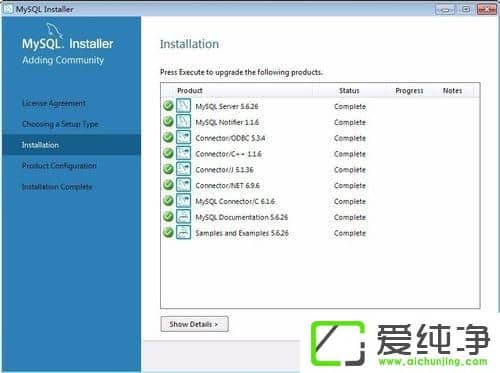Image resolution: width=500 pixels, height=373 pixels.
Task: Click the Connector/ODBC 5.3.4 product icon
Action: pos(183,137)
